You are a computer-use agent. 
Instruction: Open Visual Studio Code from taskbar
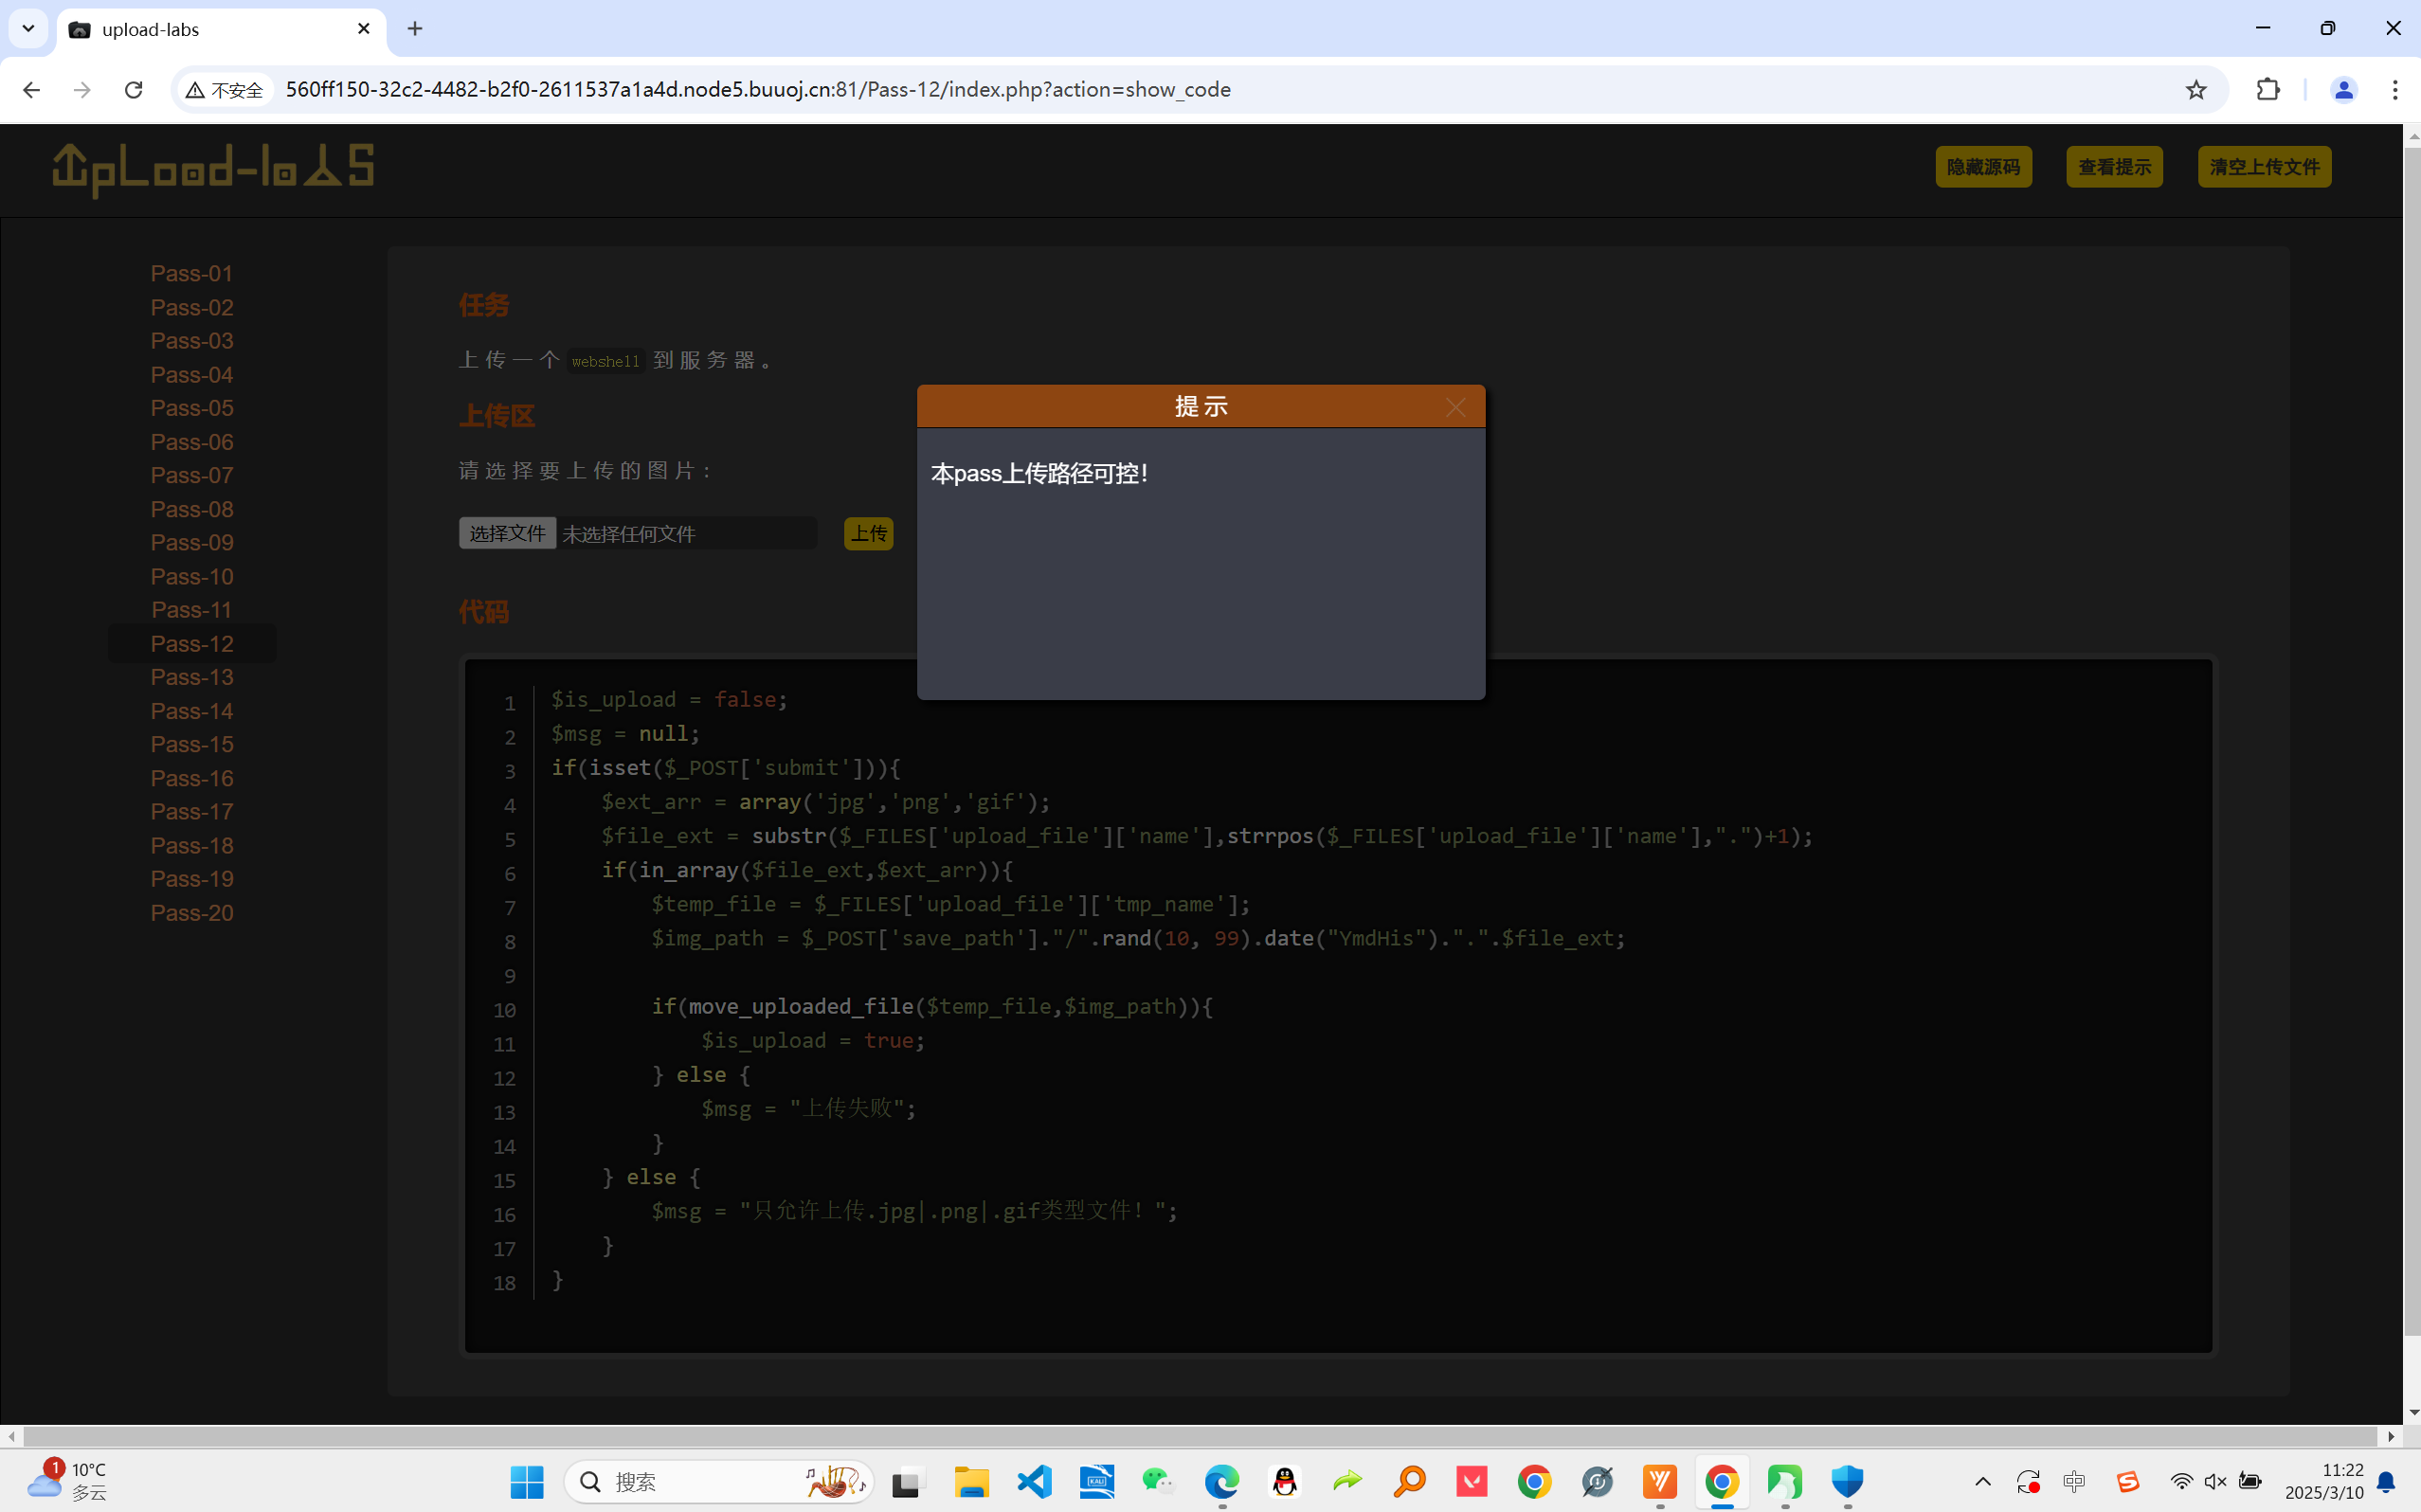tap(1035, 1481)
